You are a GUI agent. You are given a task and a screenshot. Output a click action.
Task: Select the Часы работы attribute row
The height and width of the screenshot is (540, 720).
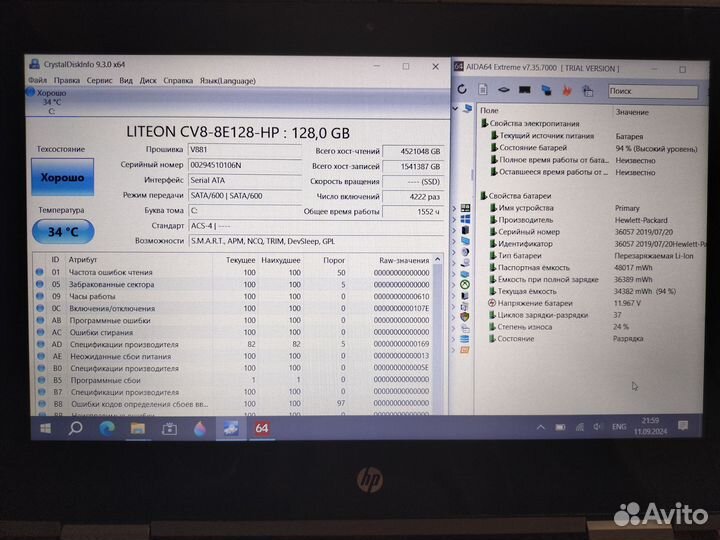point(234,296)
